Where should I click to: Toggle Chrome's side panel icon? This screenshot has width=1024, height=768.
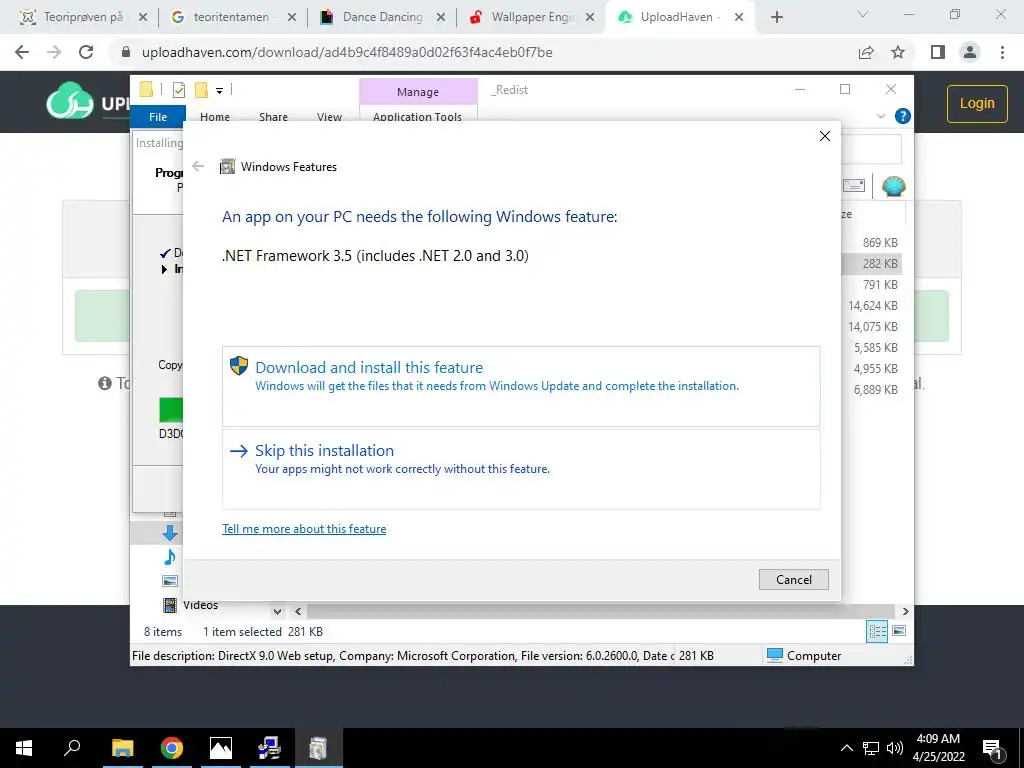click(x=938, y=52)
